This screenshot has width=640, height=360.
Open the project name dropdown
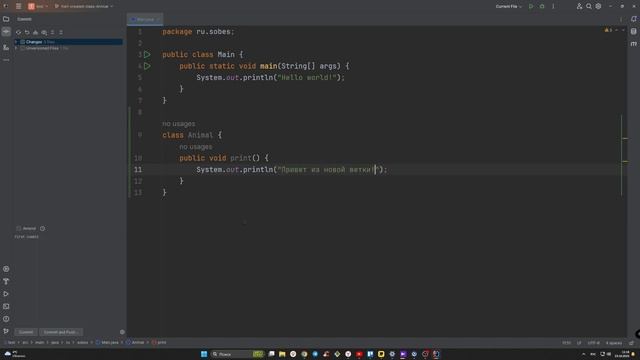pyautogui.click(x=38, y=6)
